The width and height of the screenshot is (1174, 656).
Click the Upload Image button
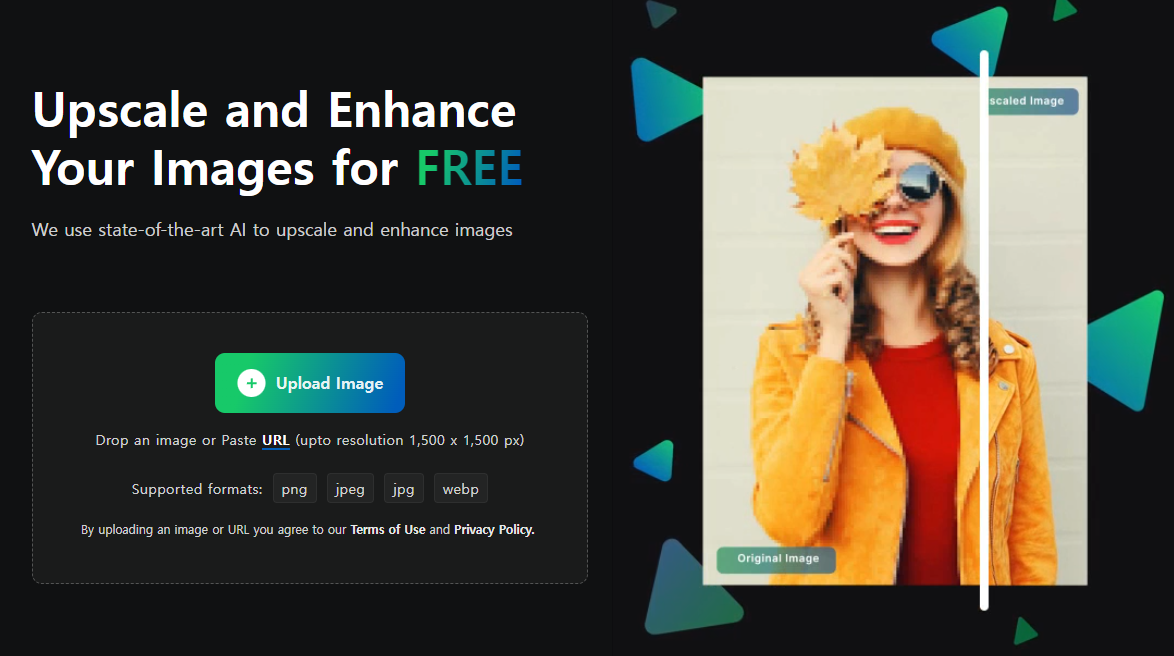(309, 383)
